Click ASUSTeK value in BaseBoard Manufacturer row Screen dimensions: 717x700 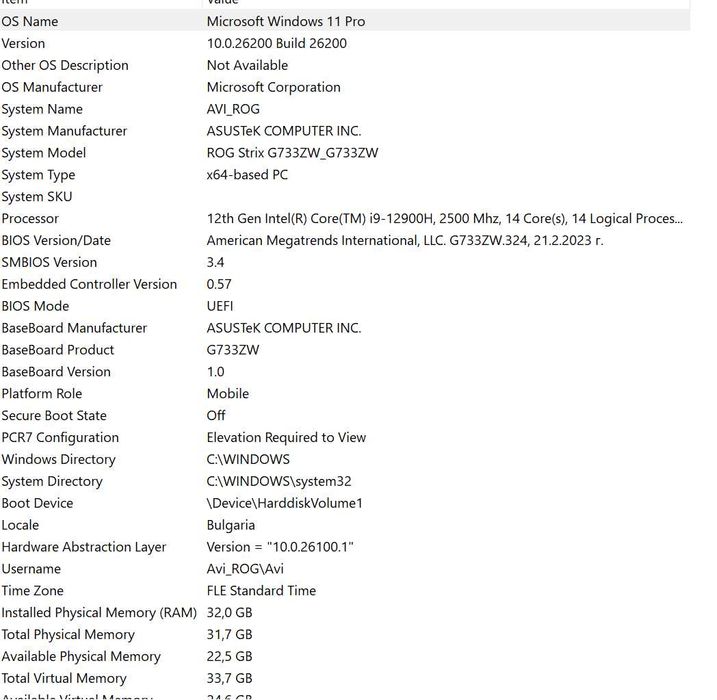(x=284, y=328)
